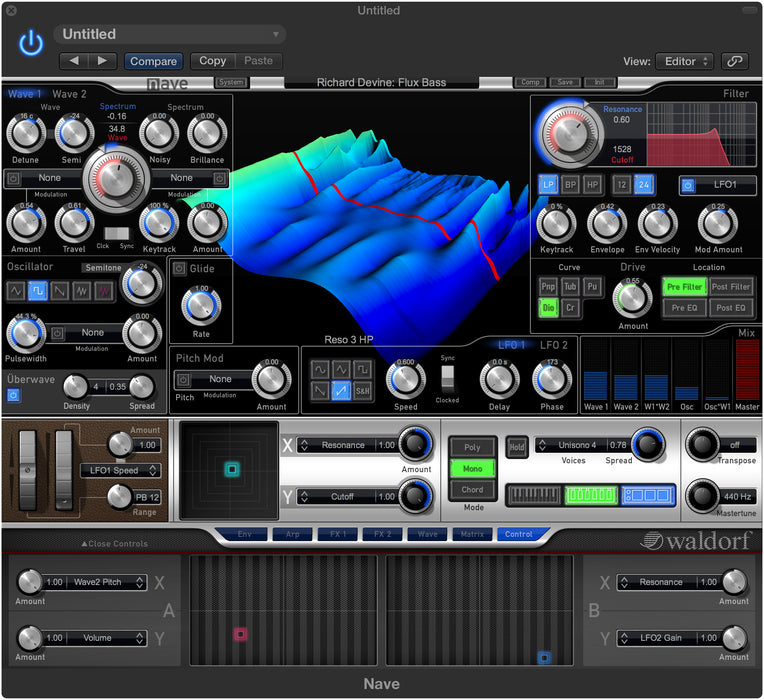This screenshot has height=700, width=764.
Task: Open the FX 1 tab
Action: click(x=336, y=534)
